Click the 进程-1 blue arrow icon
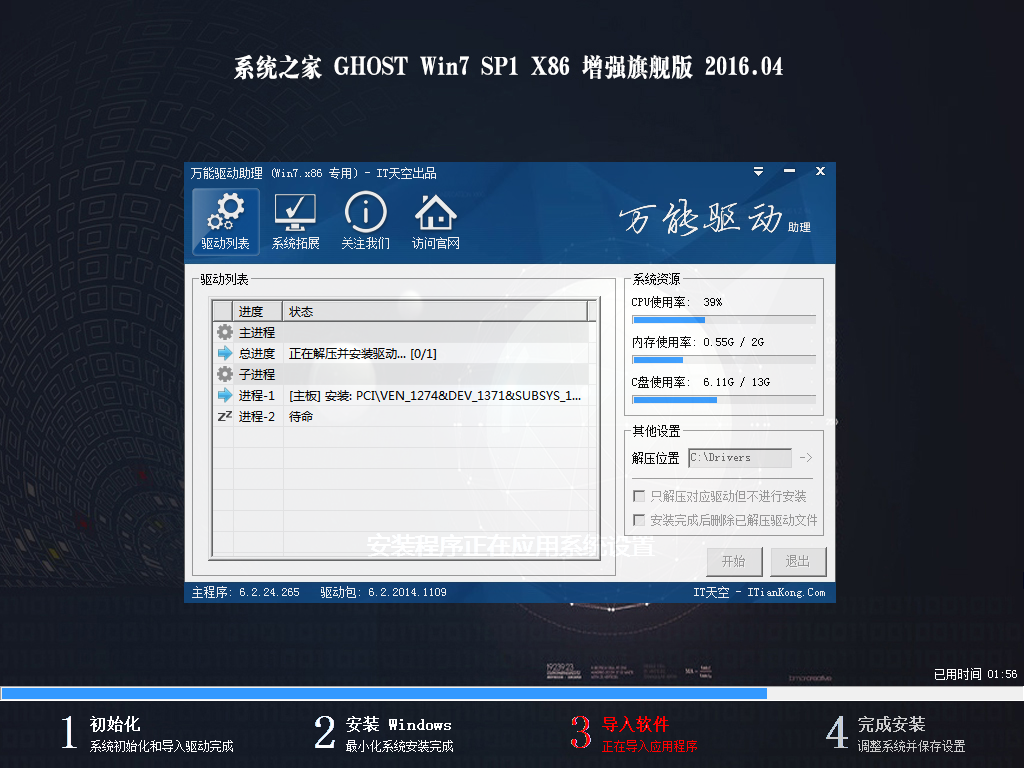 pyautogui.click(x=225, y=395)
